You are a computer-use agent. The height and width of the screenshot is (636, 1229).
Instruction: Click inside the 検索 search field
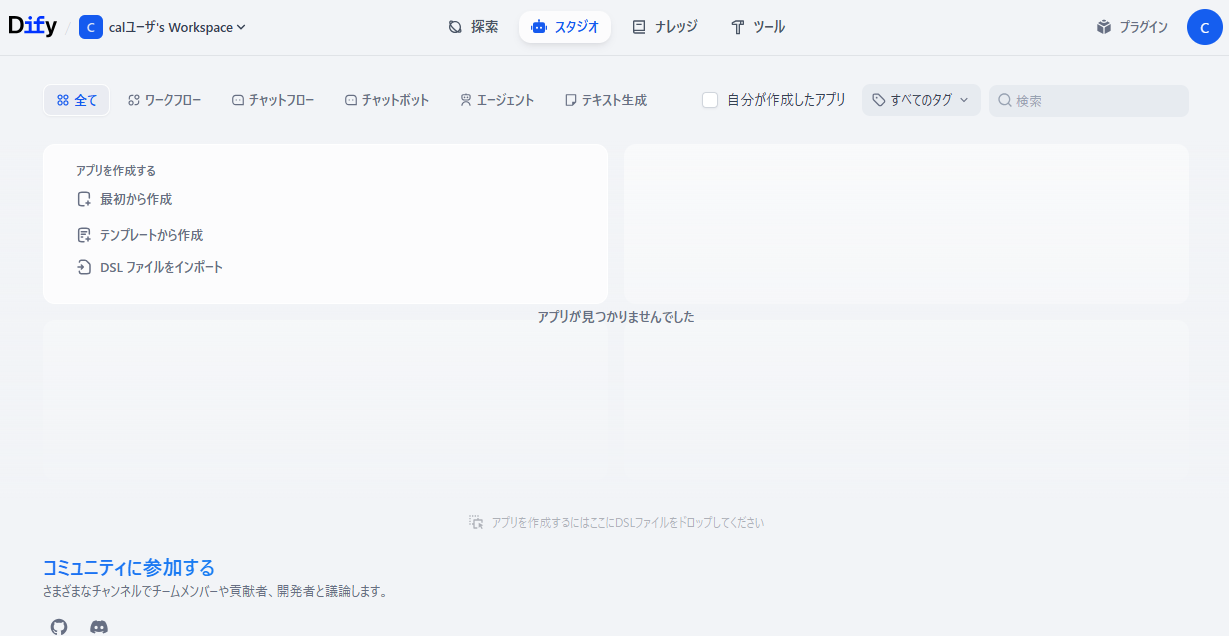click(1088, 100)
